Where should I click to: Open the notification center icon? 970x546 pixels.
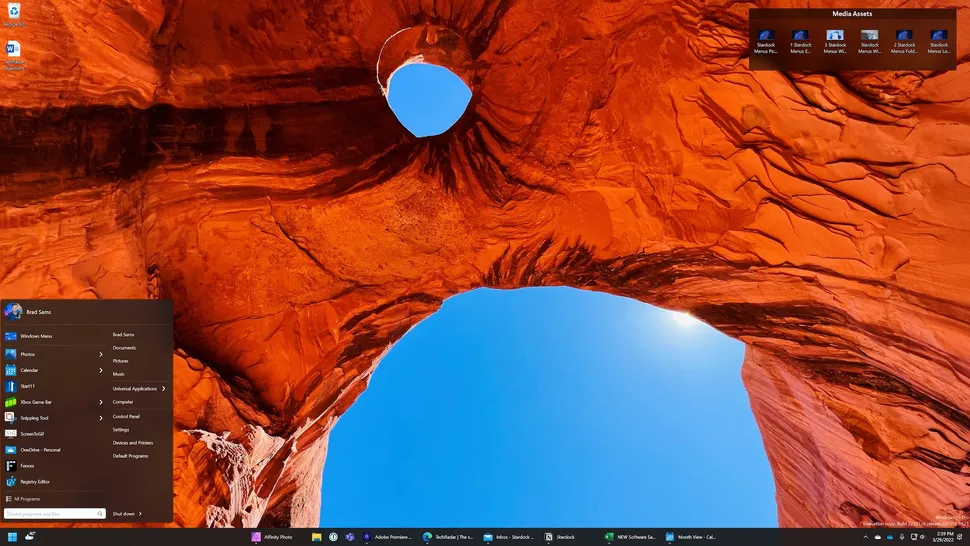tap(961, 537)
